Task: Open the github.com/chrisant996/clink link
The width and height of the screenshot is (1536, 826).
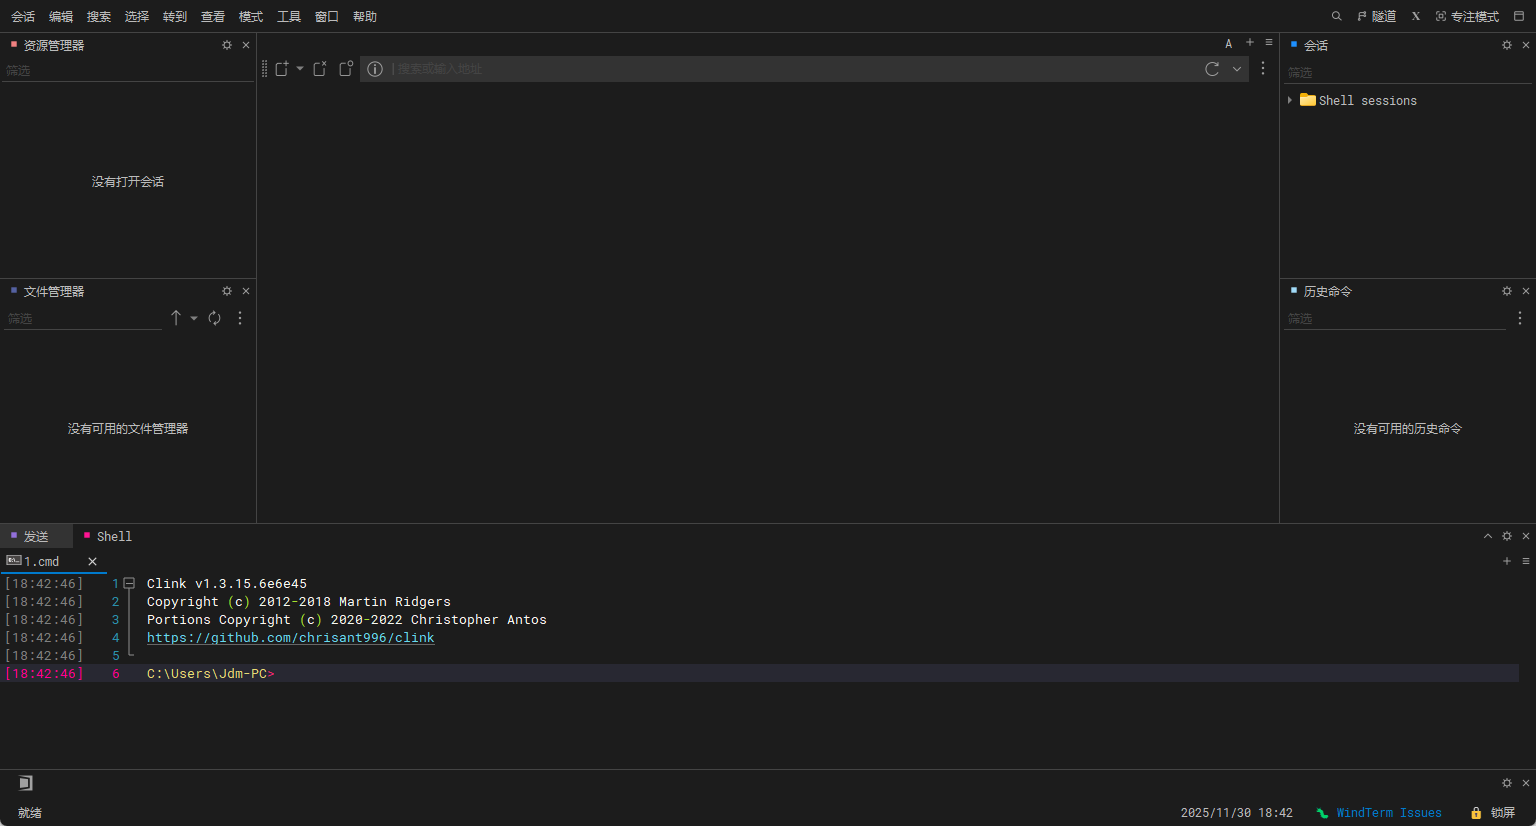Action: click(x=290, y=638)
